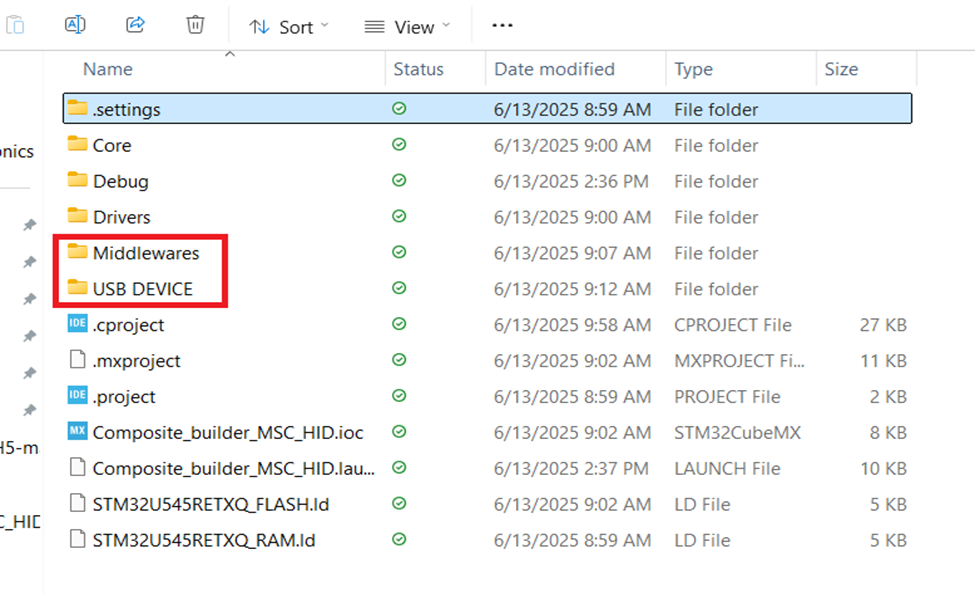
Task: Click the Composite_builder_MSC_HID.ioc MX icon
Action: point(77,431)
